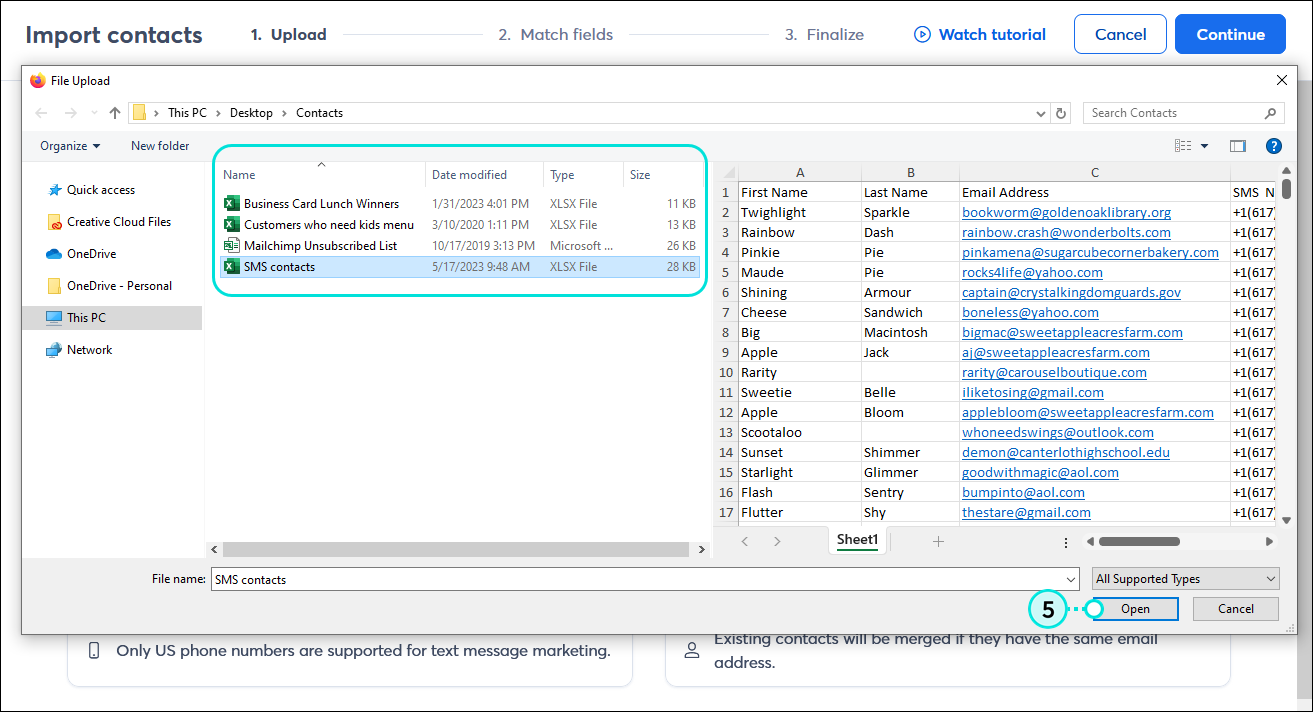Viewport: 1313px width, 712px height.
Task: Open the Organize dropdown menu
Action: (70, 146)
